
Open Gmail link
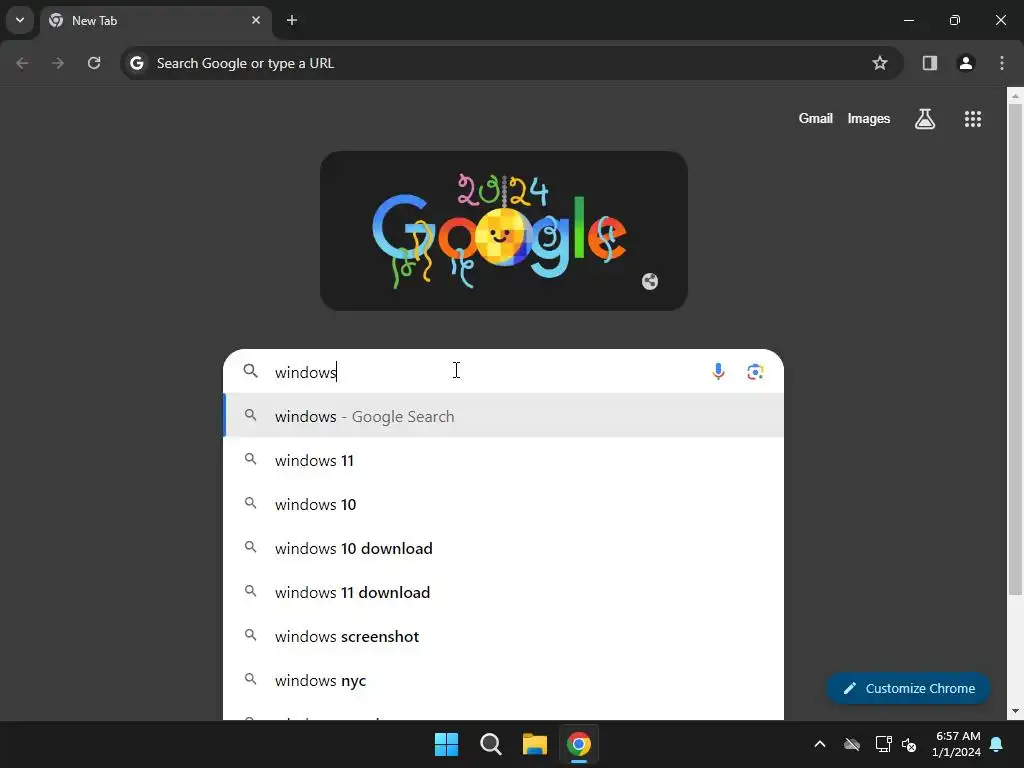tap(816, 118)
